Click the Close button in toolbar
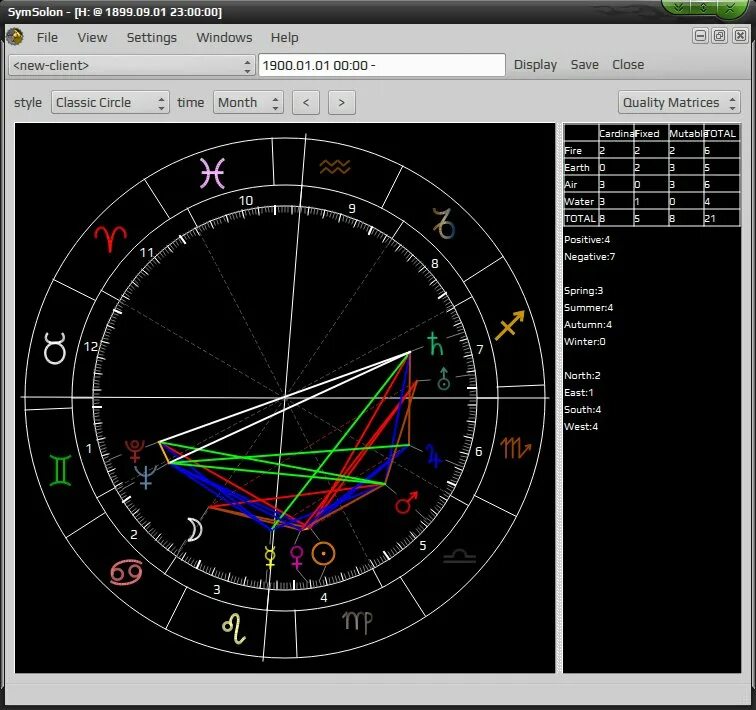The height and width of the screenshot is (710, 756). pos(628,65)
